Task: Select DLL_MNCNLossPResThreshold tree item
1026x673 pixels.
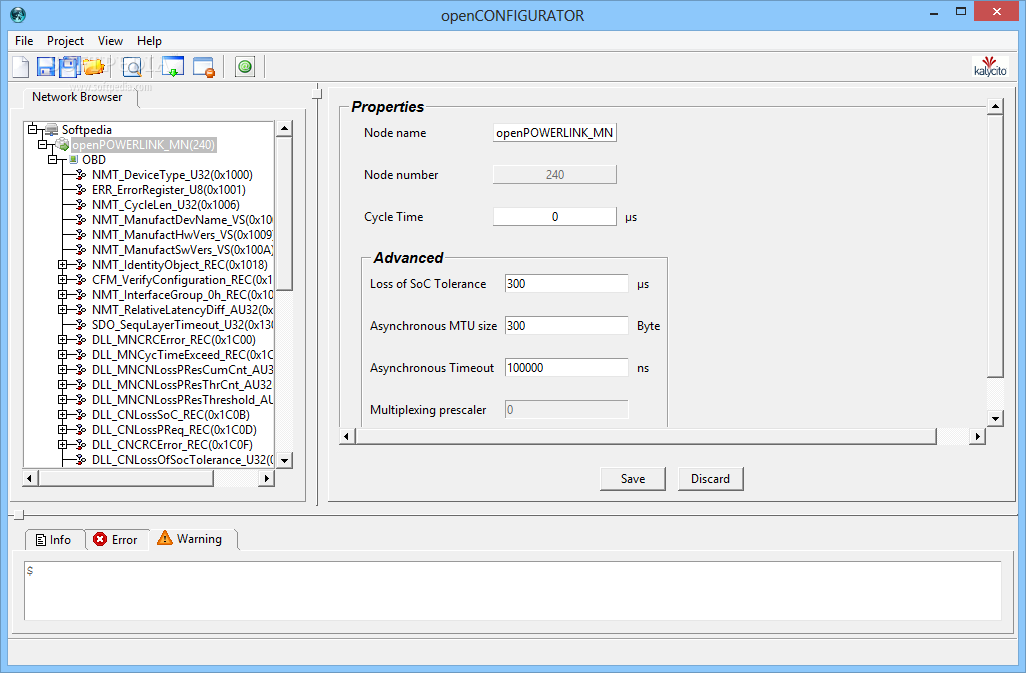Action: point(183,400)
